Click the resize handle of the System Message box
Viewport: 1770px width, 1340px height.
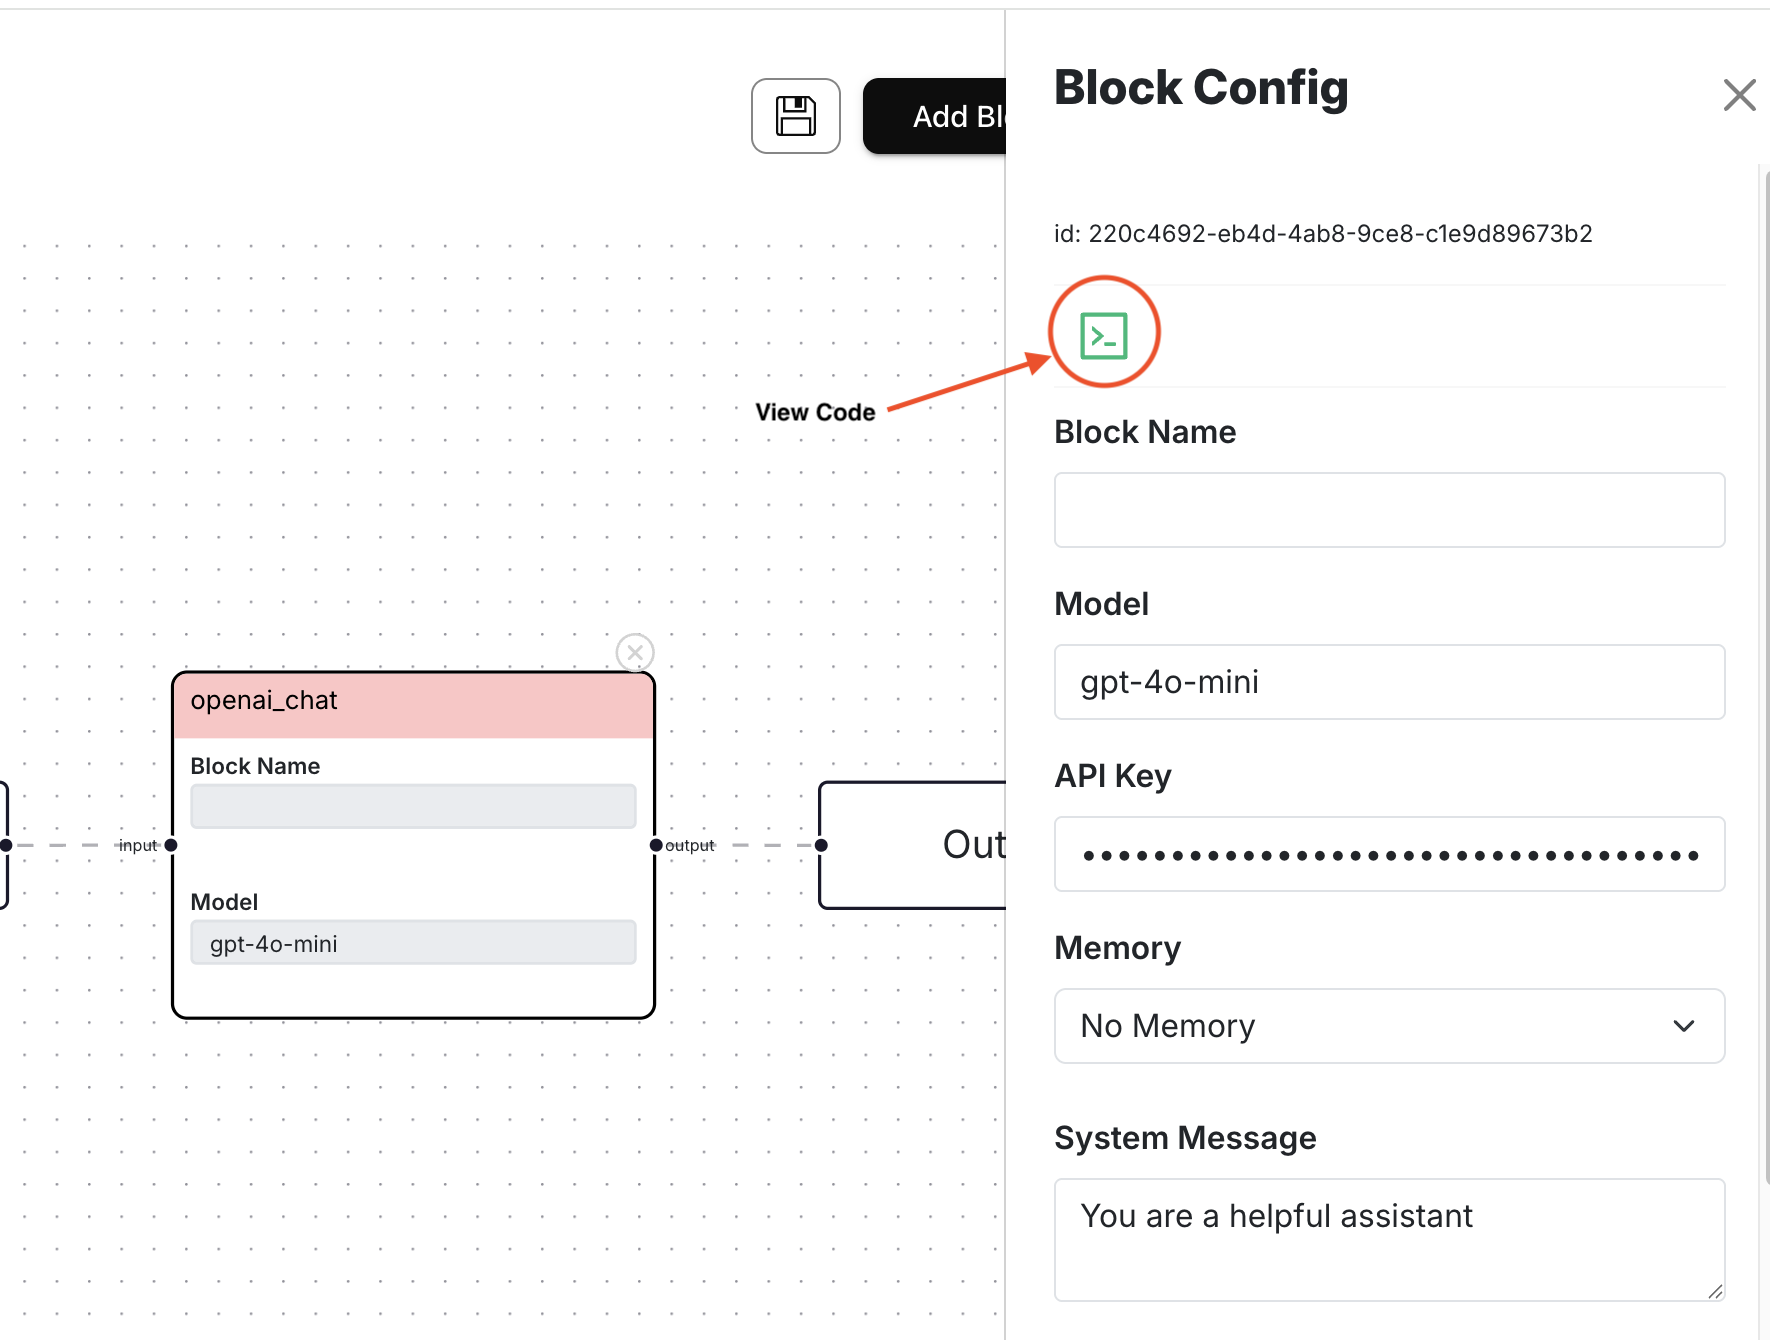(1715, 1291)
